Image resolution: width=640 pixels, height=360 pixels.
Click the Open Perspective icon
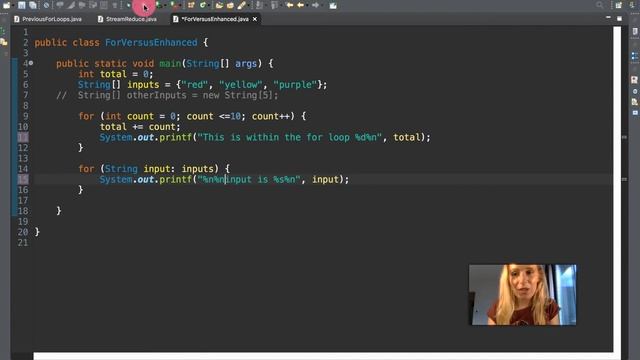point(619,5)
